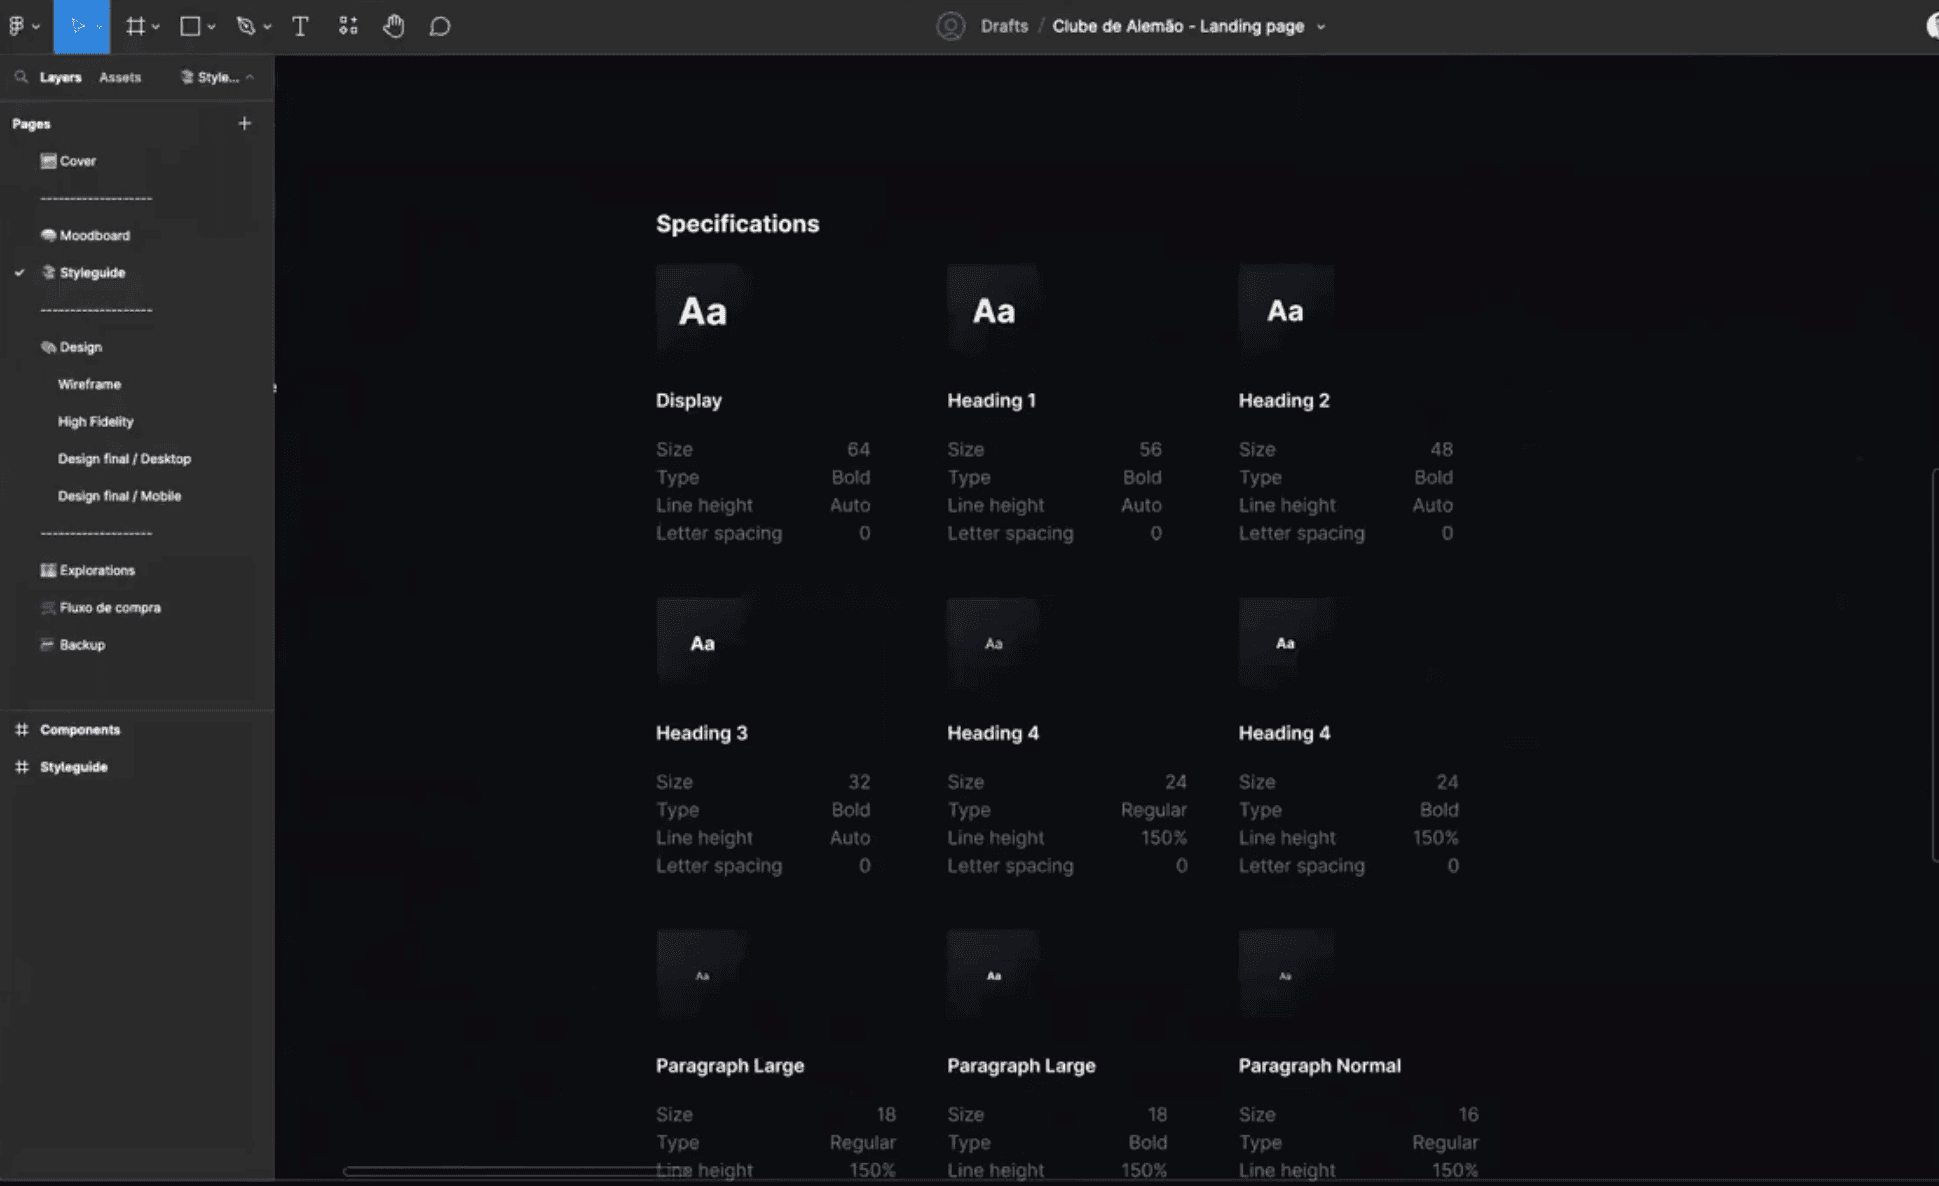
Task: Switch to the Assets tab
Action: pyautogui.click(x=120, y=77)
